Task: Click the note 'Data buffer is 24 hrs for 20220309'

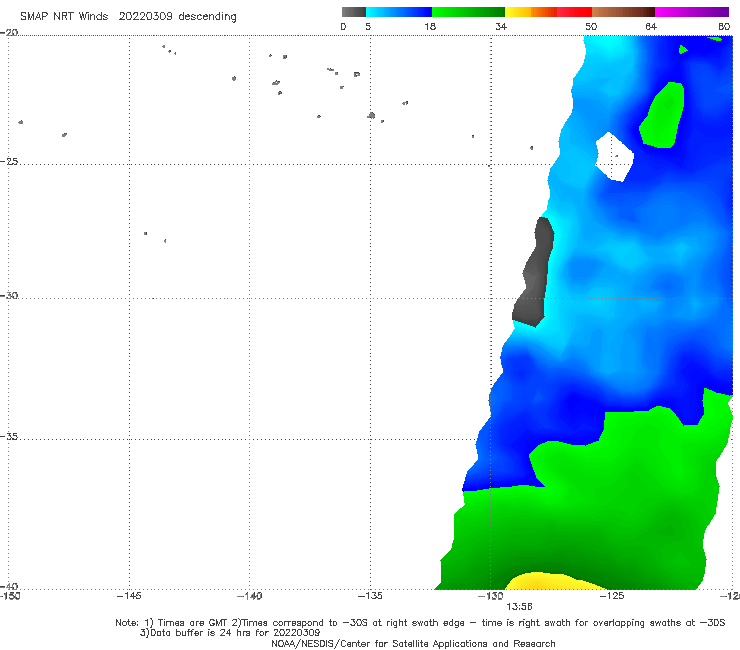Action: [235, 633]
